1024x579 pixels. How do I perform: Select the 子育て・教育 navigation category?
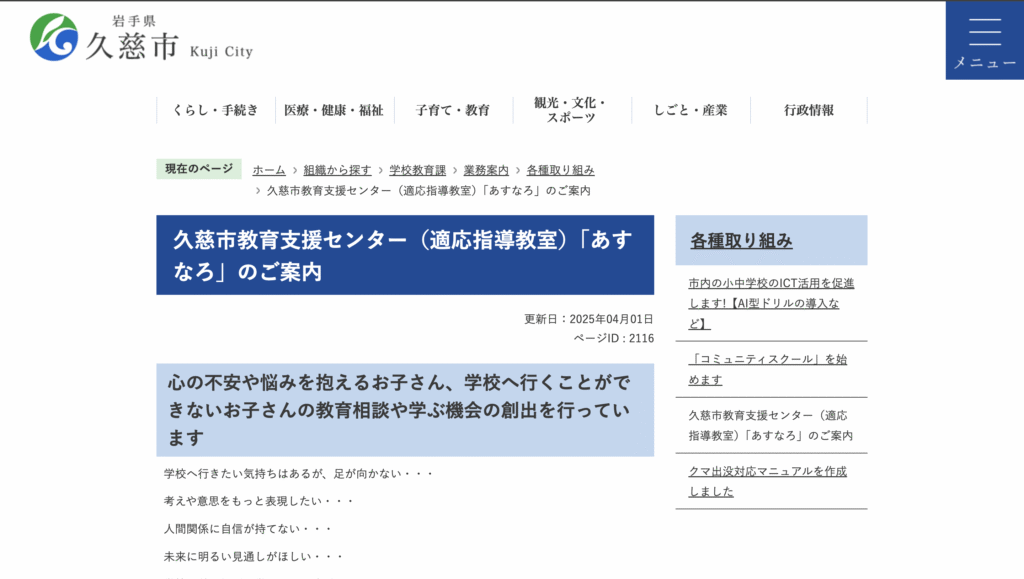[x=453, y=109]
